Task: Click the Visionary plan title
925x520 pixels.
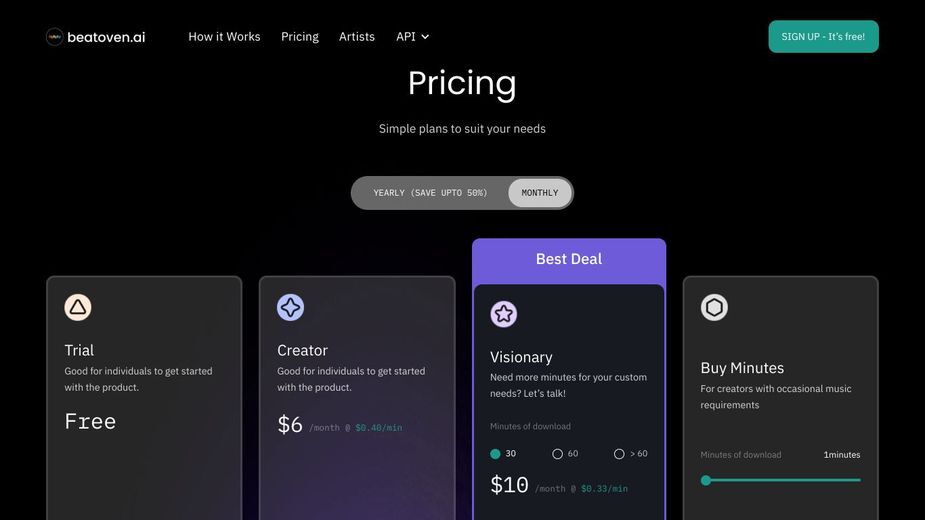Action: [x=521, y=357]
